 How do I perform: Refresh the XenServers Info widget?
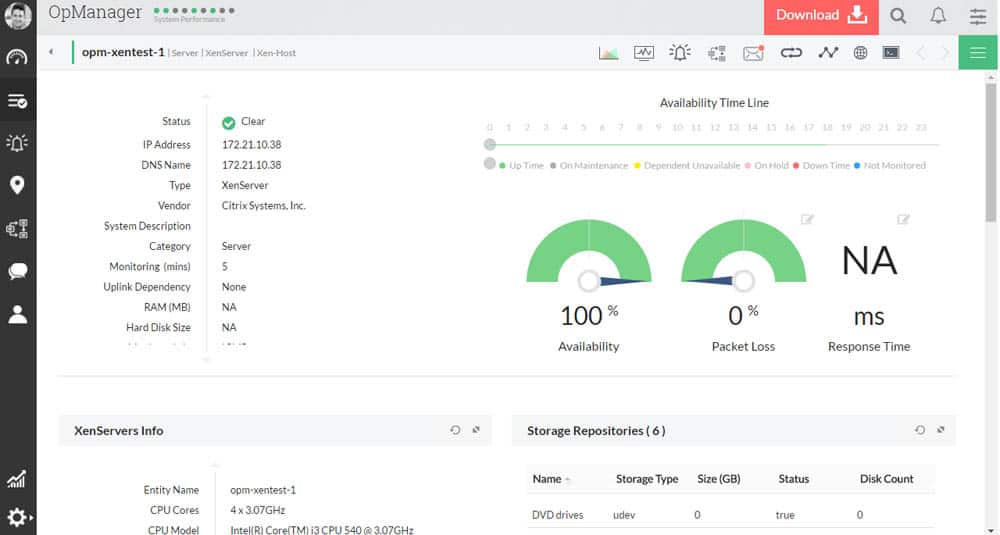pyautogui.click(x=455, y=430)
